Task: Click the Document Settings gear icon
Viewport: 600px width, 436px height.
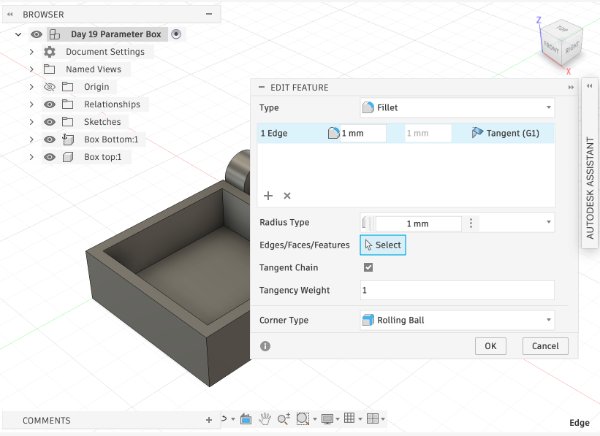Action: click(x=49, y=52)
